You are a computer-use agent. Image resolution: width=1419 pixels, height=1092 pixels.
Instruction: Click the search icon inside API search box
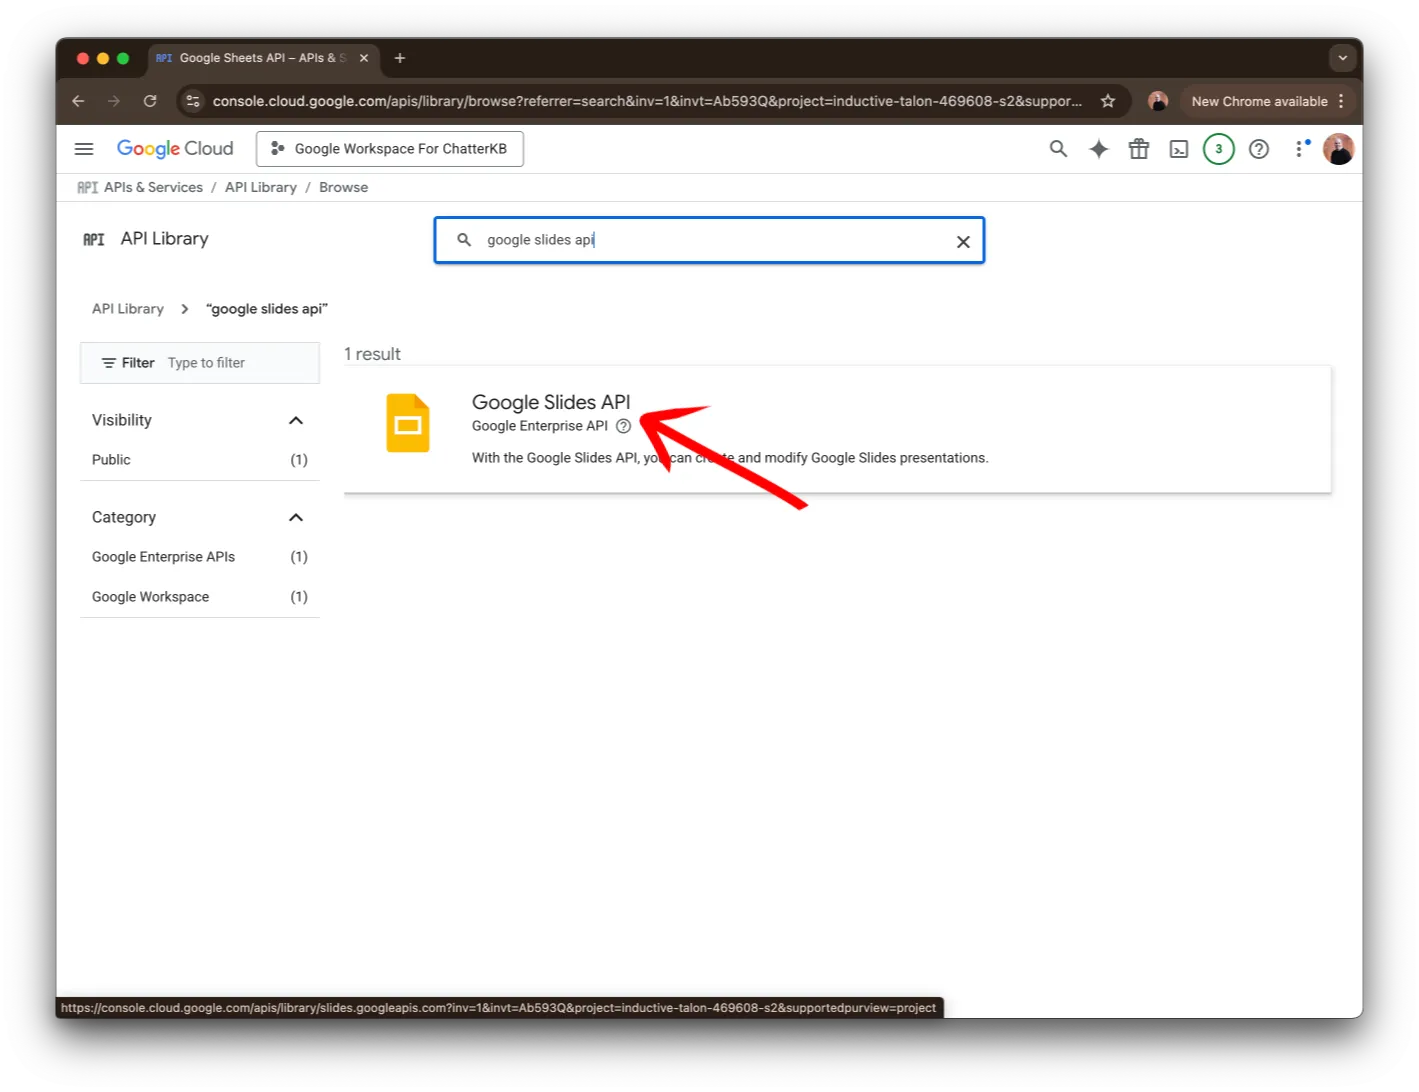click(x=464, y=240)
